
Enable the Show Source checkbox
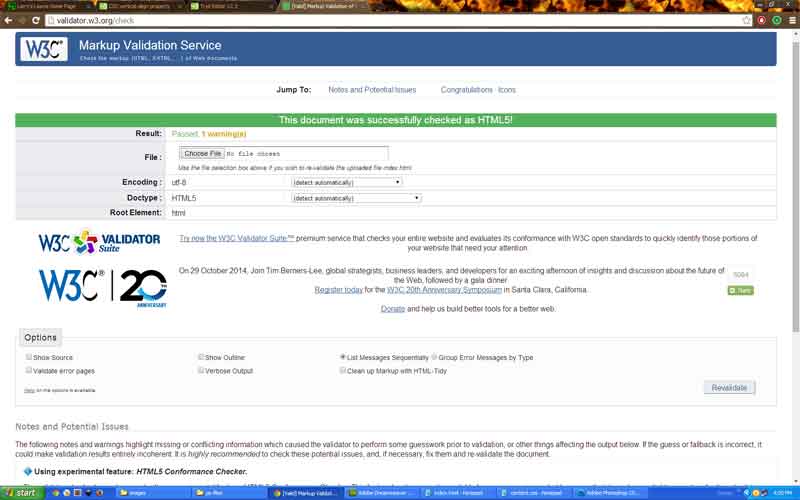coord(29,357)
